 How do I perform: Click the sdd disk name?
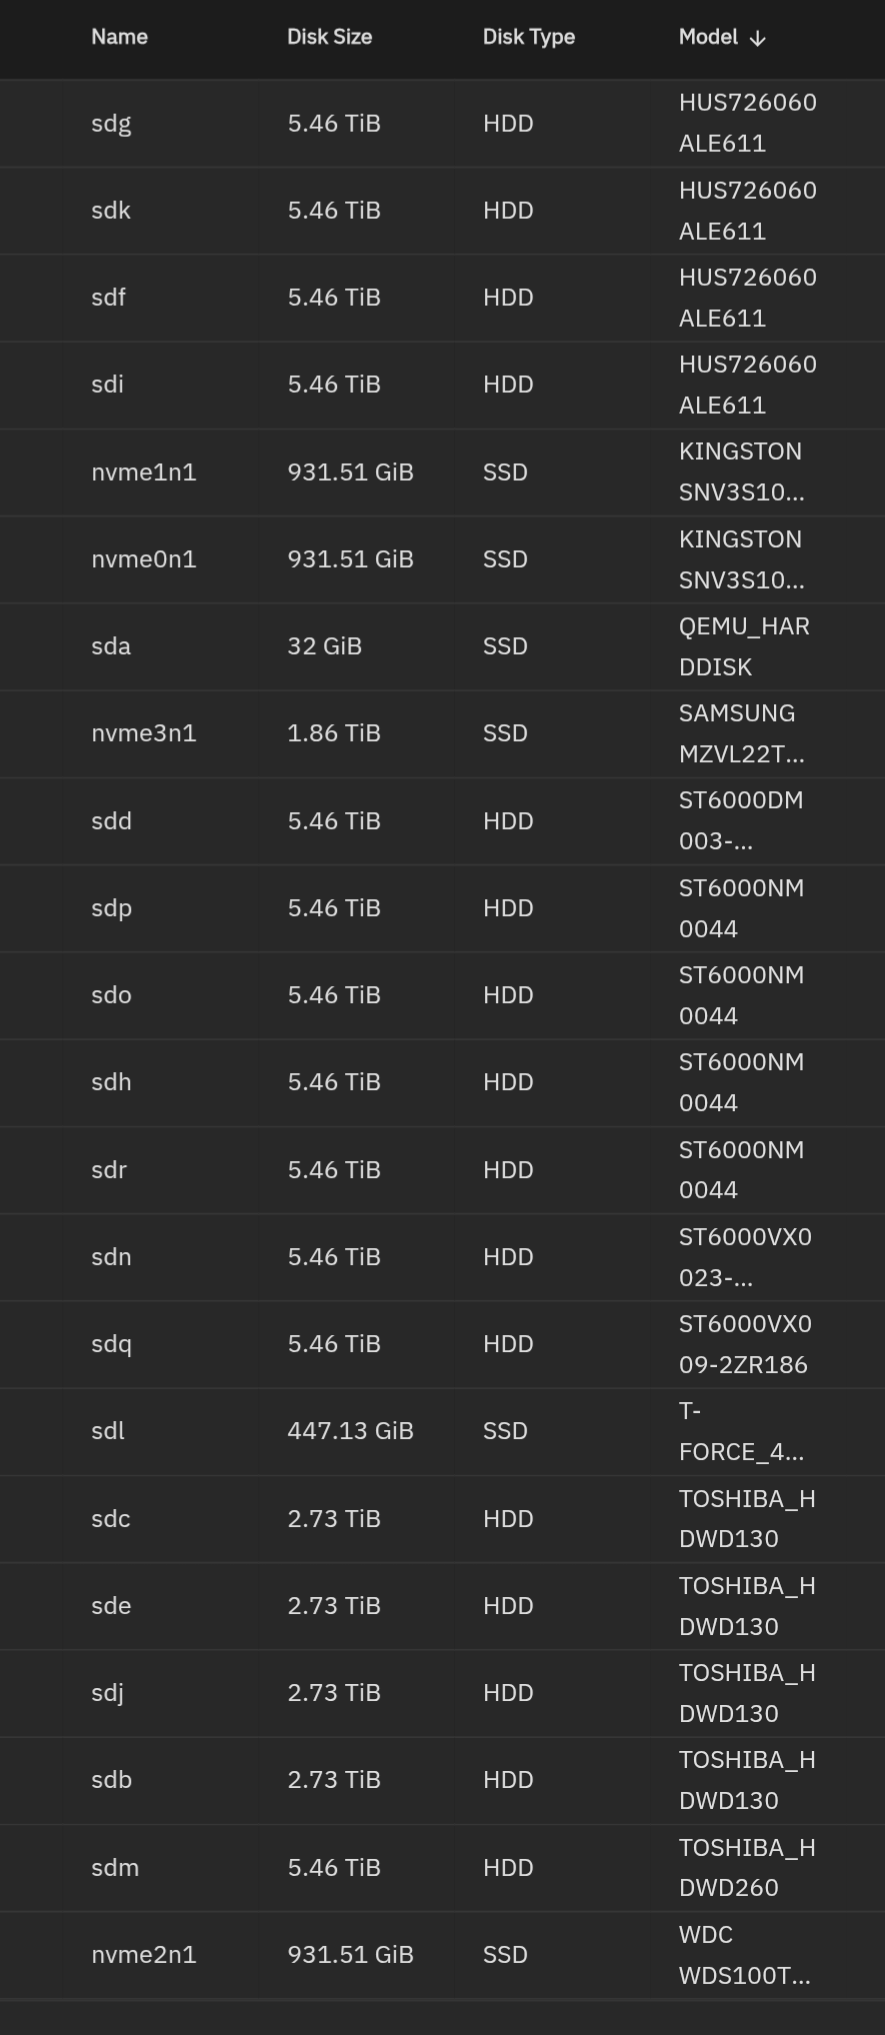pyautogui.click(x=111, y=821)
